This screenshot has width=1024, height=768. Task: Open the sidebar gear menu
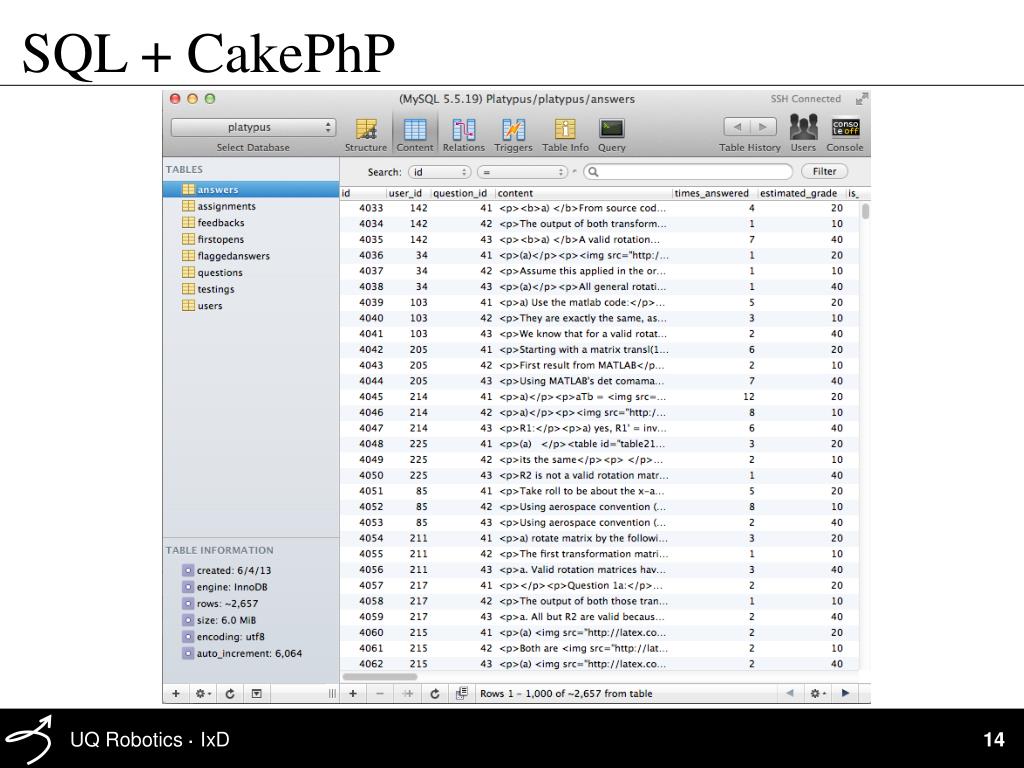[203, 694]
